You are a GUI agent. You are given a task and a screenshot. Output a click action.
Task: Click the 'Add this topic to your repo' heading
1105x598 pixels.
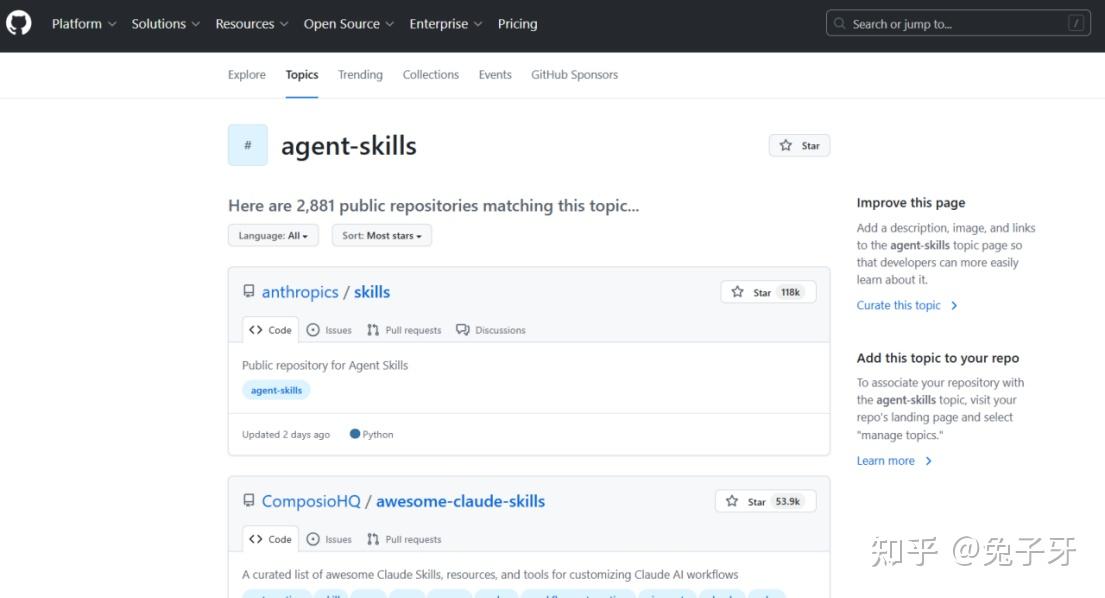click(x=937, y=358)
